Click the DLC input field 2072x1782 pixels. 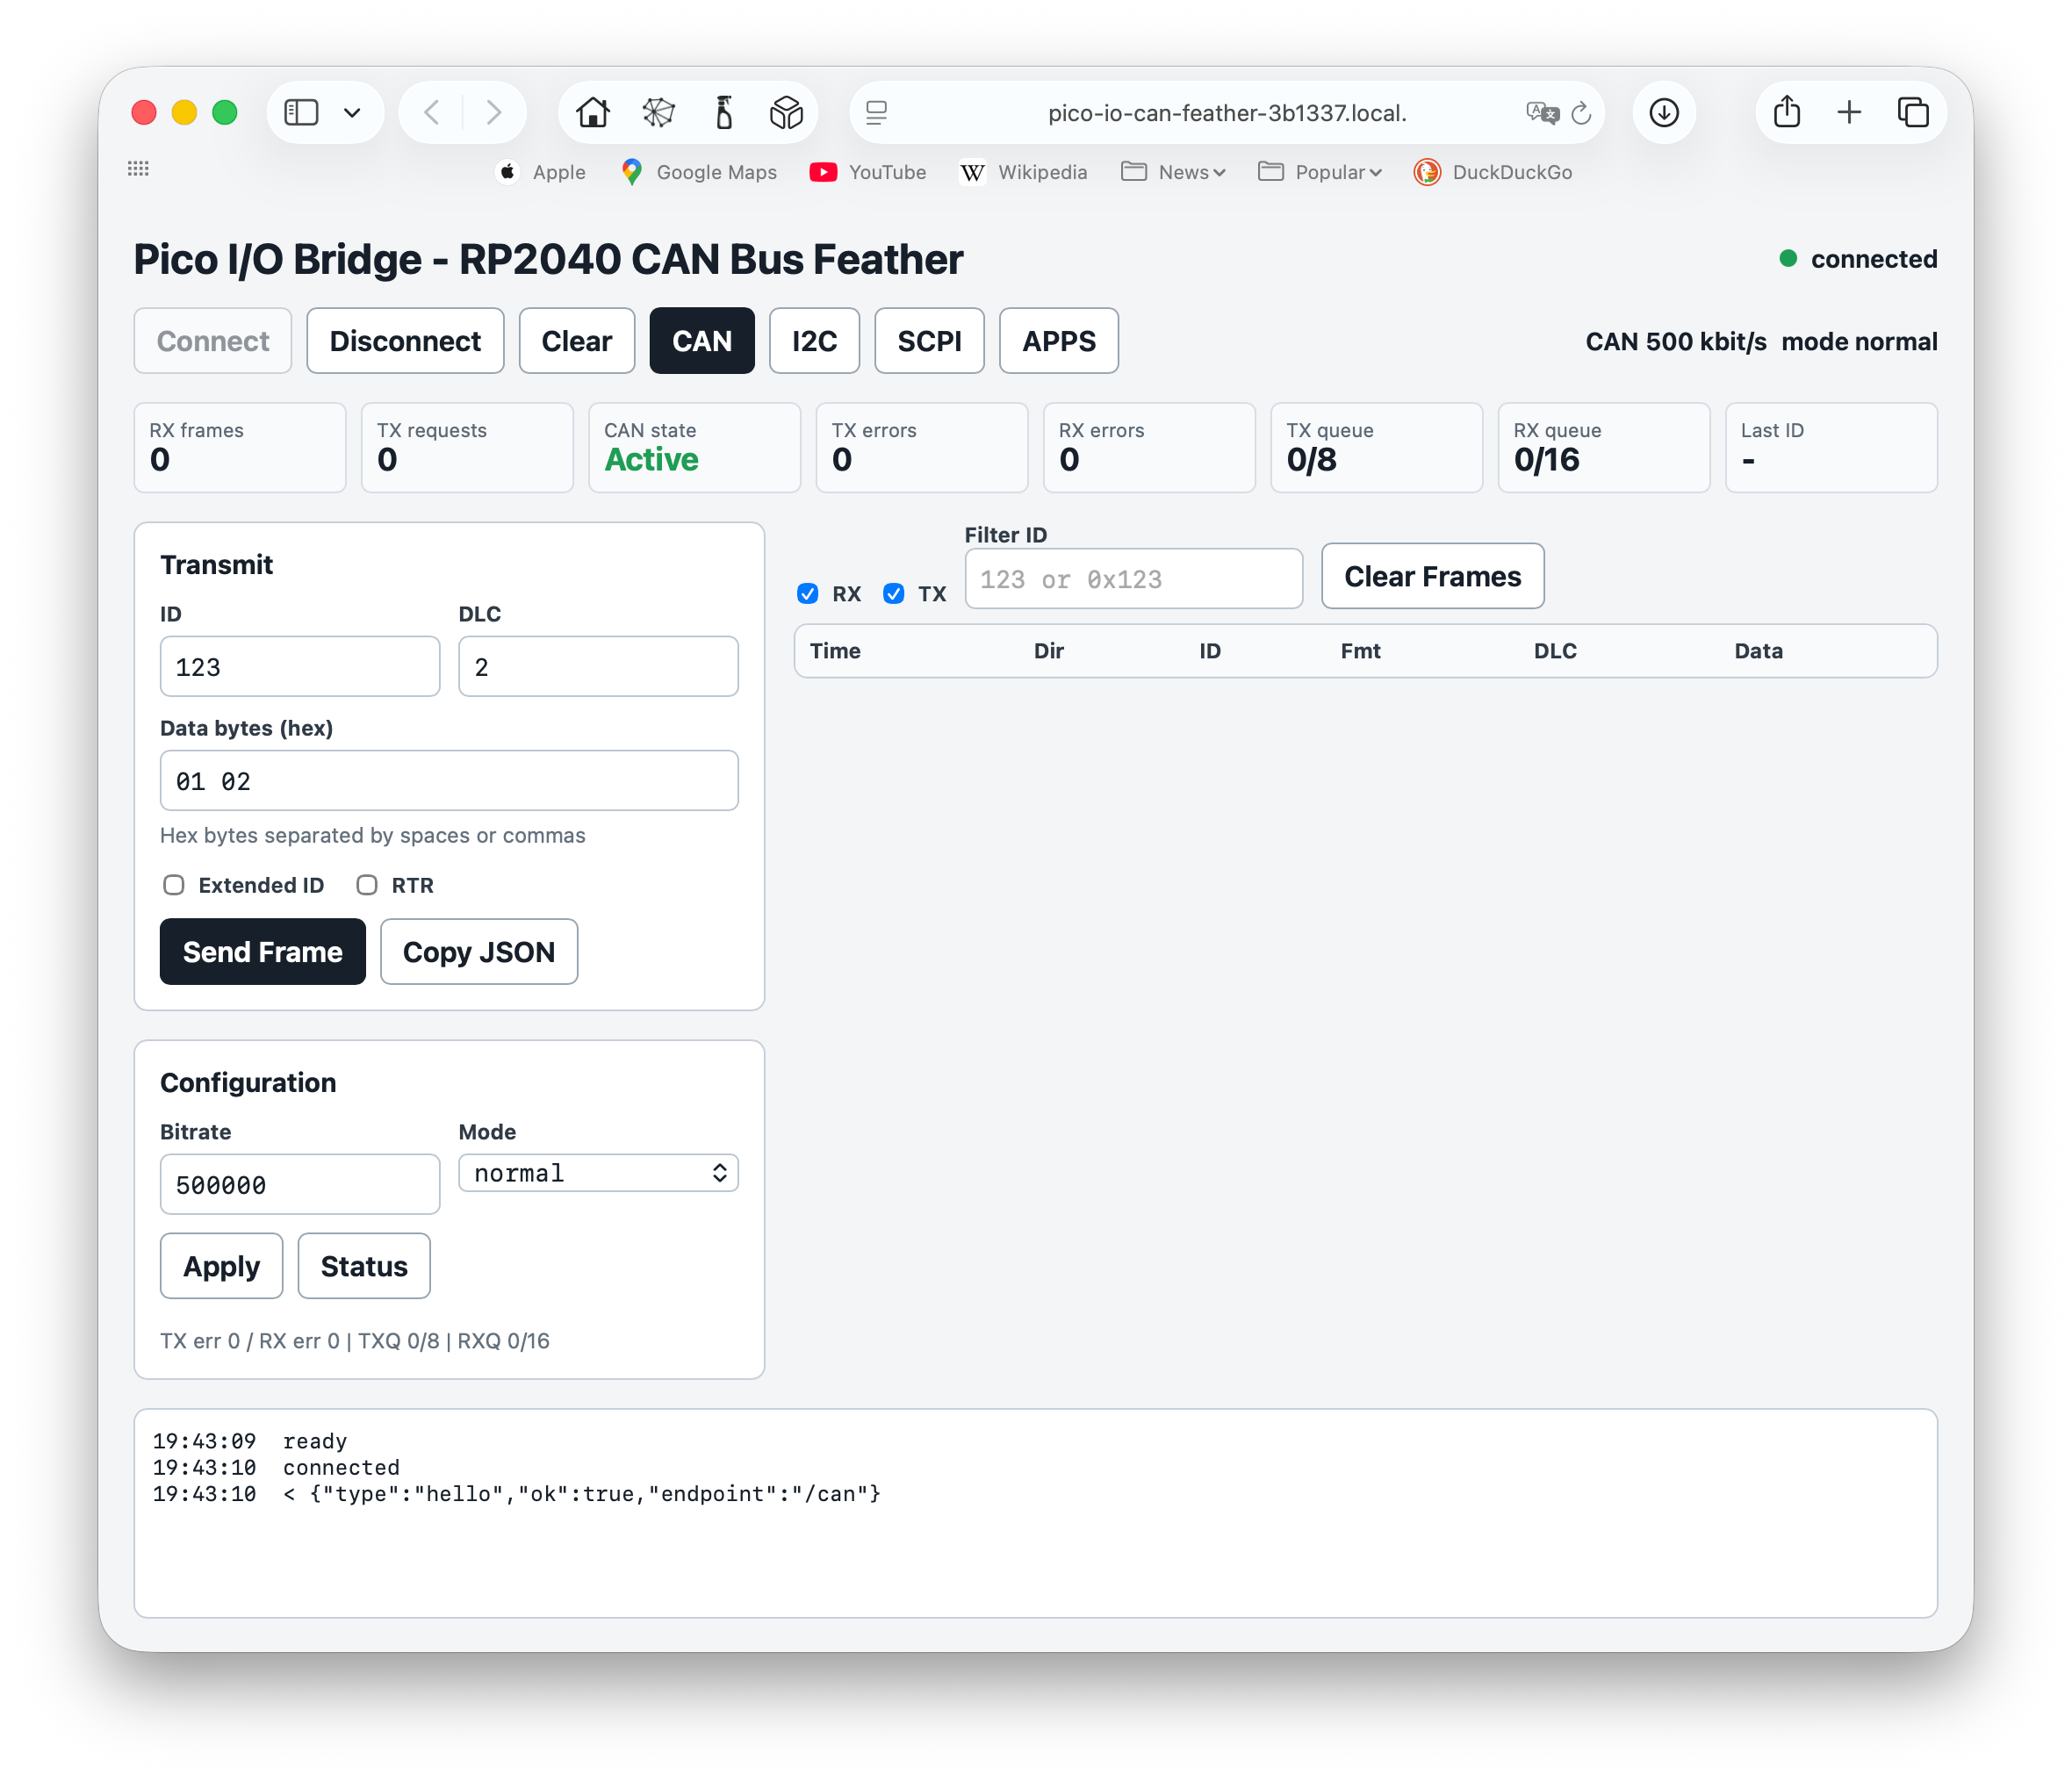click(598, 667)
